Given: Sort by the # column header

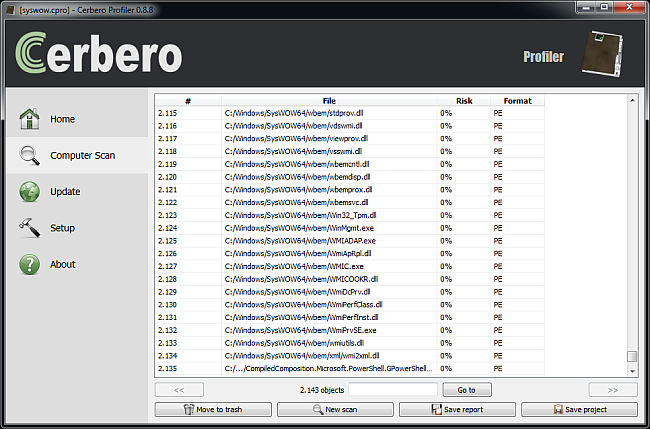Looking at the screenshot, I should (x=188, y=101).
